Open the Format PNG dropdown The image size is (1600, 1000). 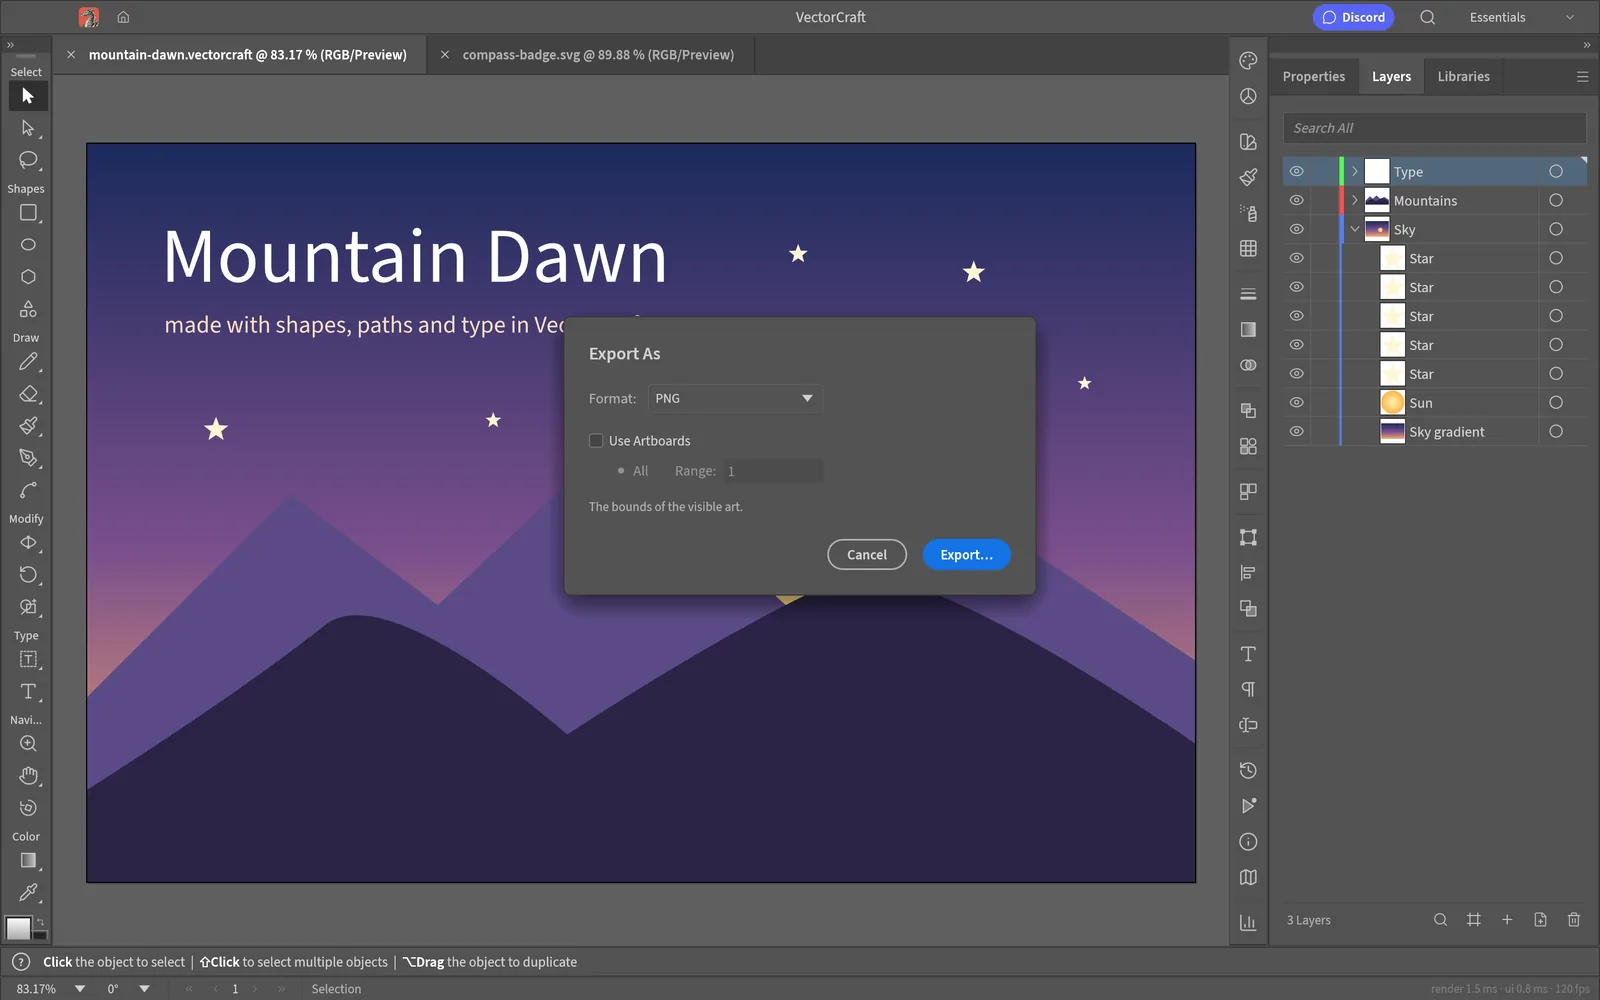pos(736,399)
